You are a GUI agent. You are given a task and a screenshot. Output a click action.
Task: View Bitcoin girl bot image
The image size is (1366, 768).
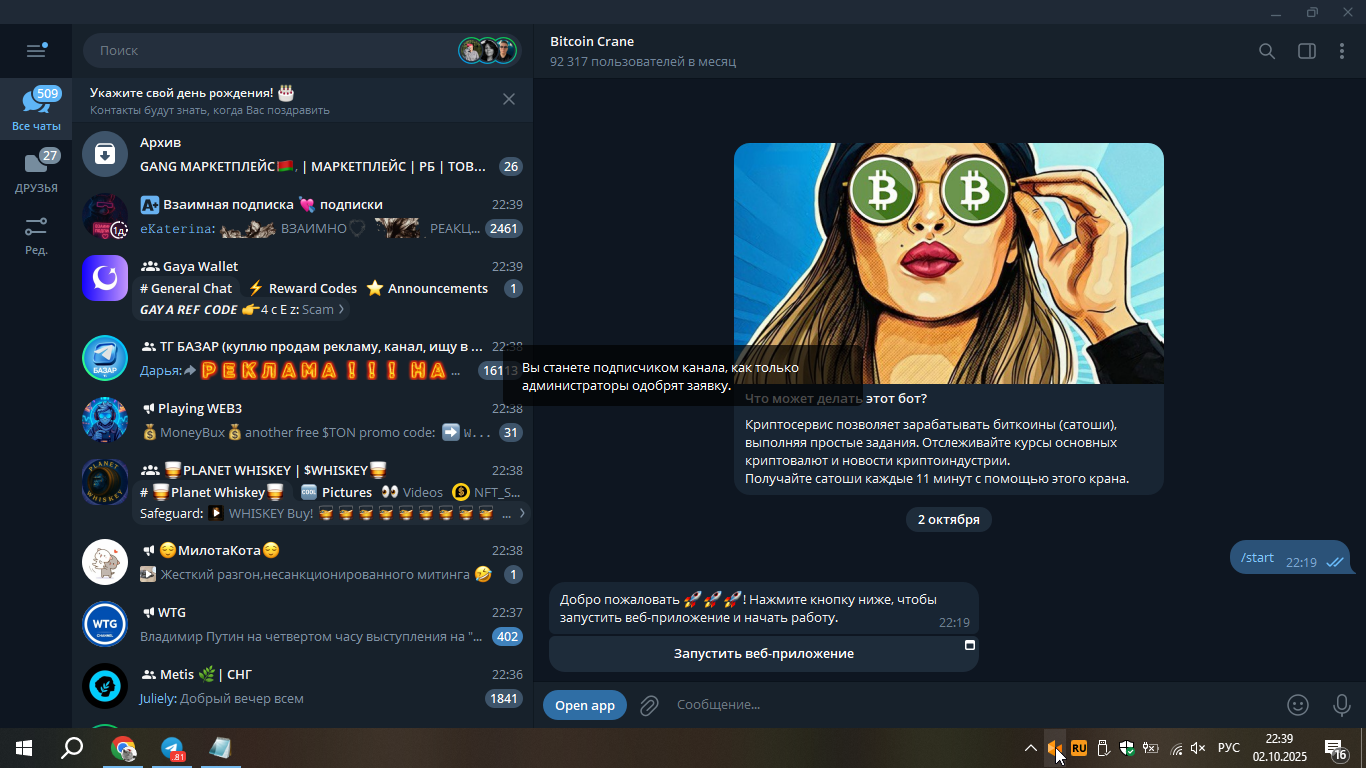pyautogui.click(x=949, y=263)
